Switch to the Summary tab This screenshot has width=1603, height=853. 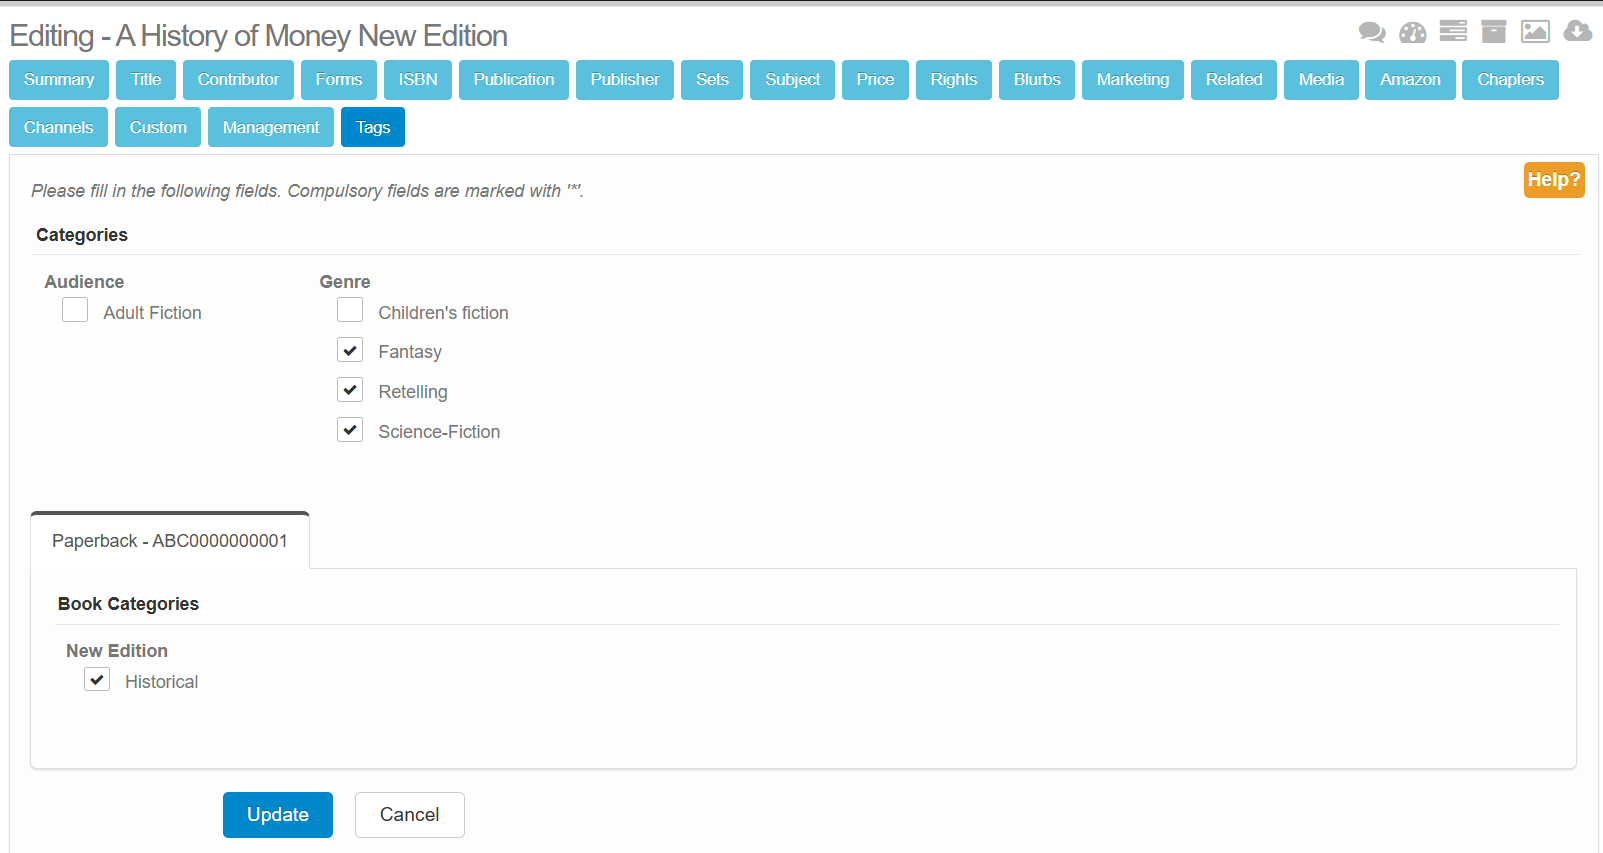[59, 80]
